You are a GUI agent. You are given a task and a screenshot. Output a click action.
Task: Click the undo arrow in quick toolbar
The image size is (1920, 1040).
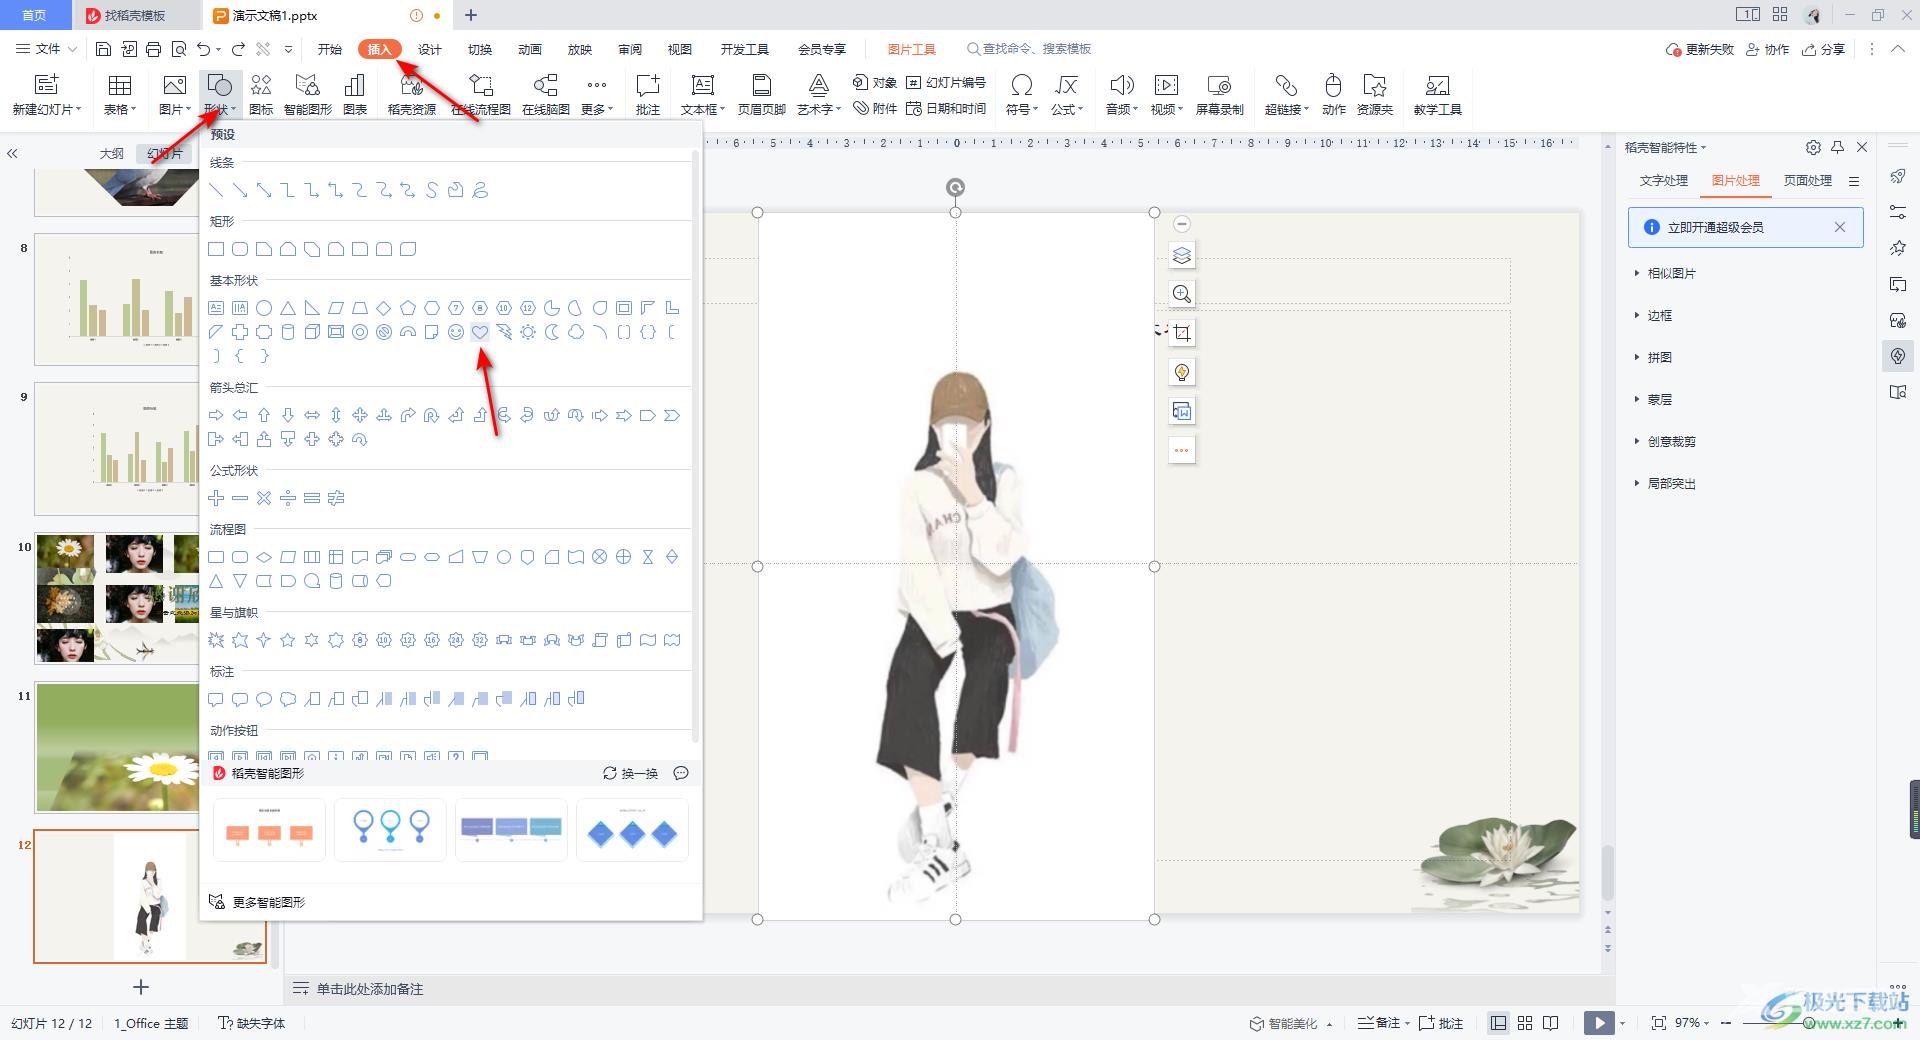click(203, 49)
